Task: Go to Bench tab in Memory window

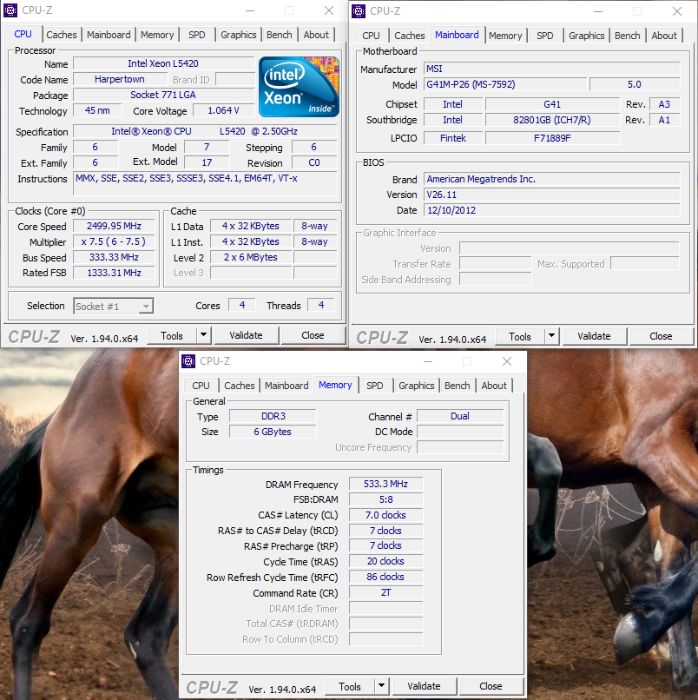Action: click(457, 386)
